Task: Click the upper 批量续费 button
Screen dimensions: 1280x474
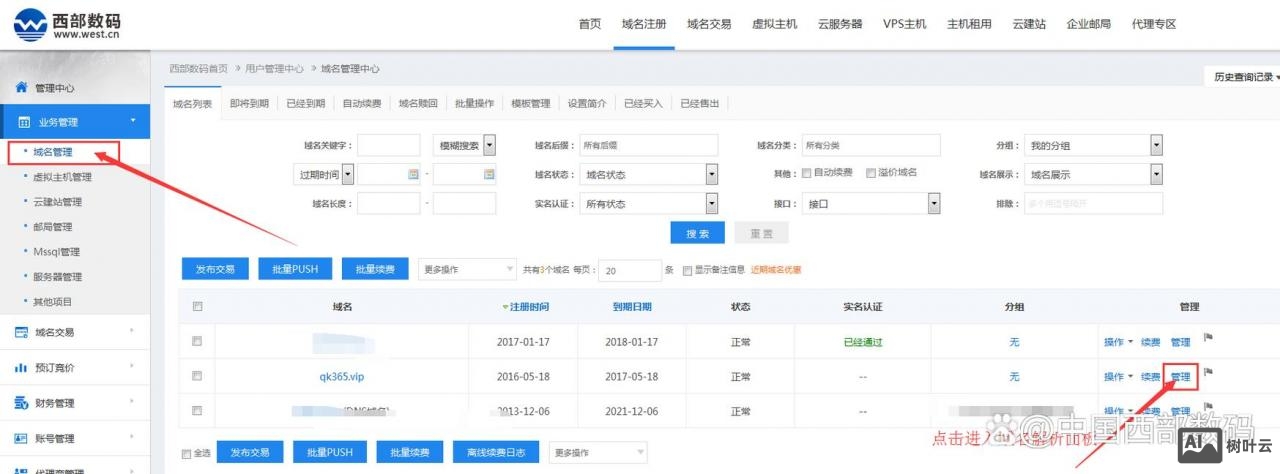Action: click(375, 269)
